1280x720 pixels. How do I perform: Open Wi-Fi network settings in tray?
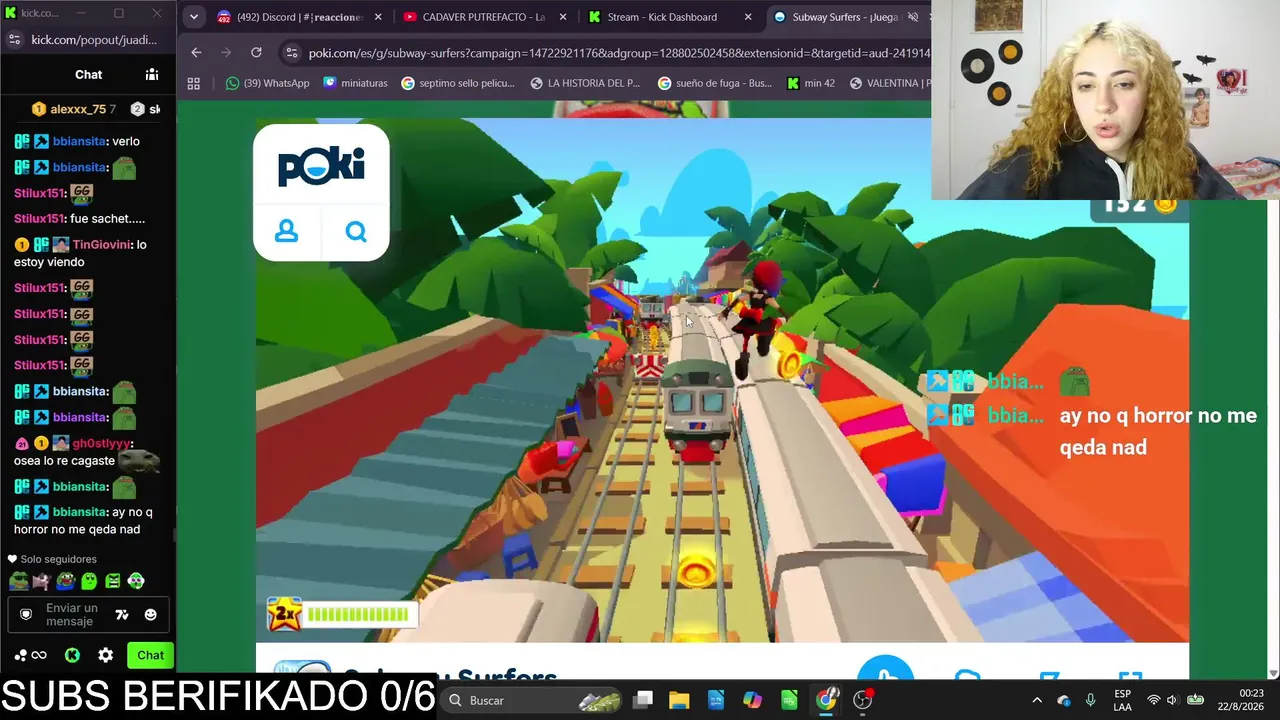1154,700
